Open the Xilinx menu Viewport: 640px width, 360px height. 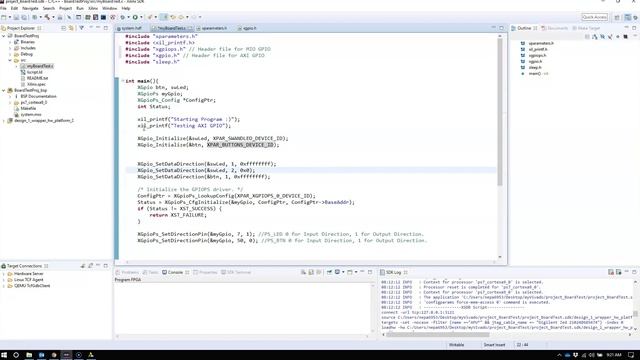[x=93, y=8]
